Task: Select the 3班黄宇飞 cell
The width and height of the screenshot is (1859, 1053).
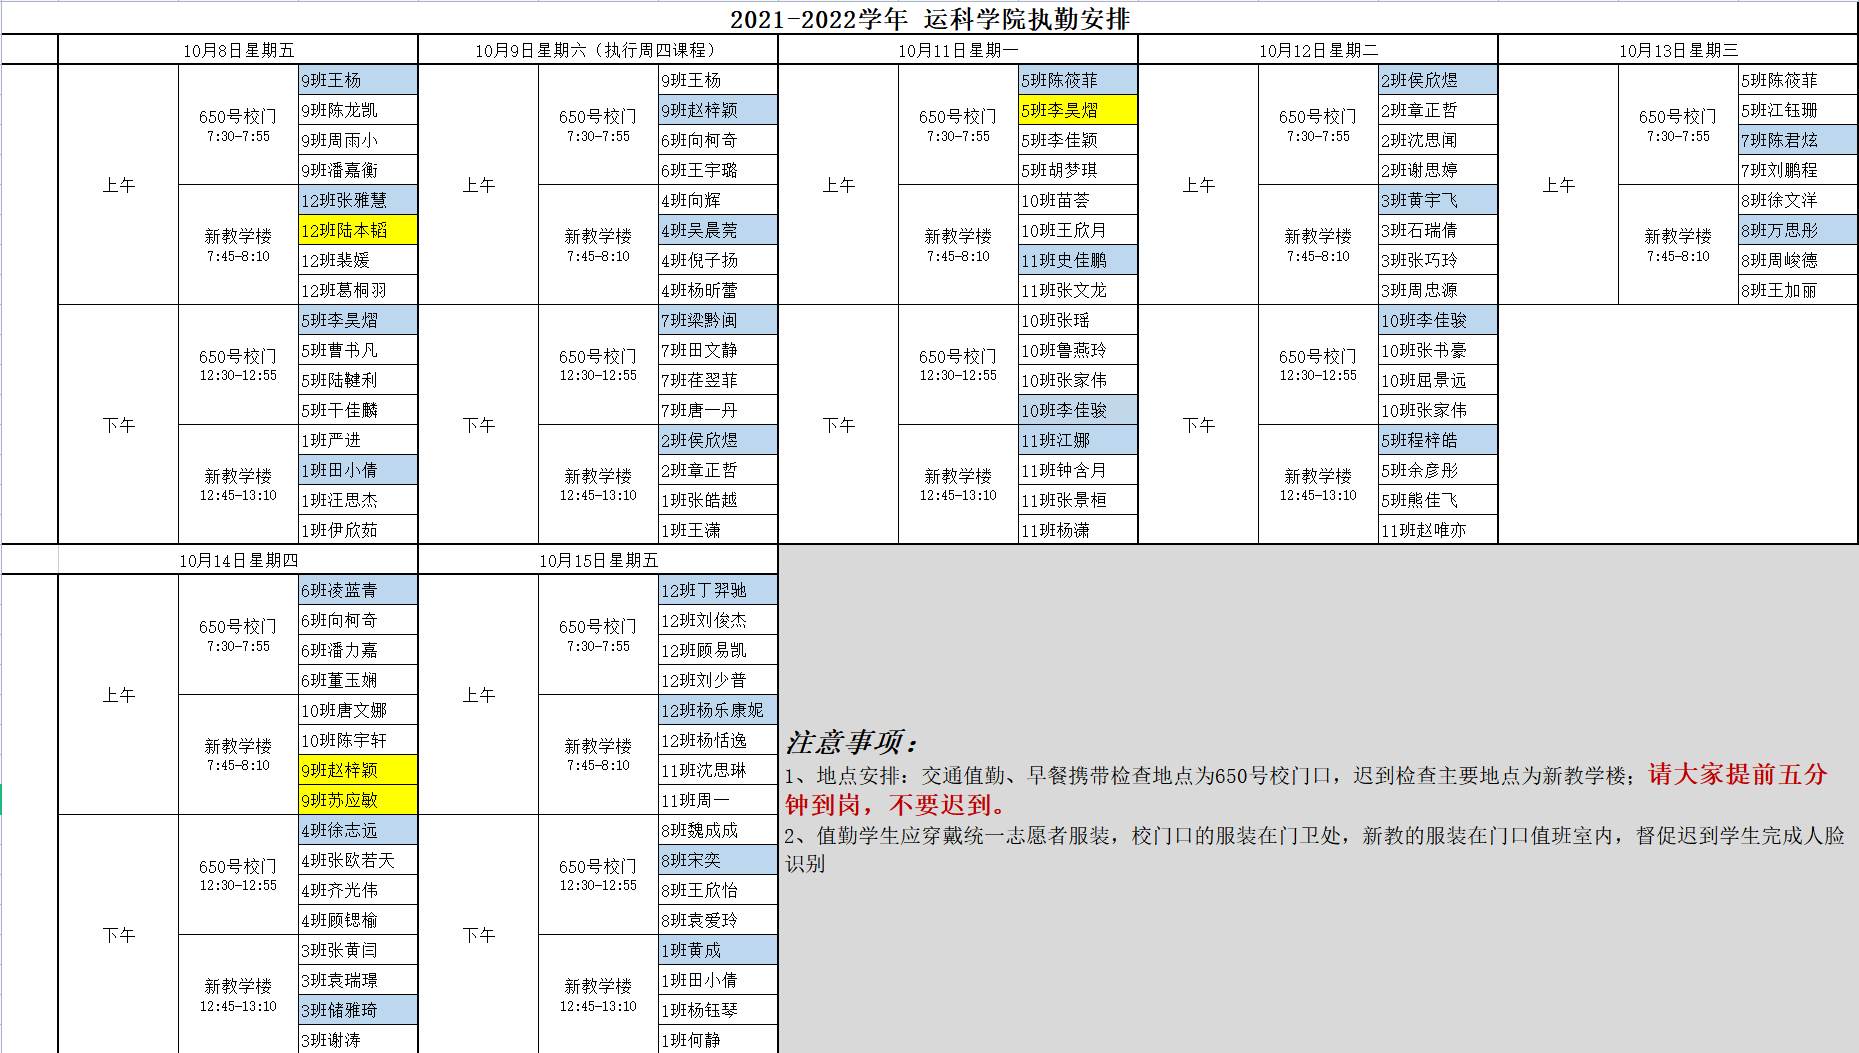Action: click(1437, 200)
